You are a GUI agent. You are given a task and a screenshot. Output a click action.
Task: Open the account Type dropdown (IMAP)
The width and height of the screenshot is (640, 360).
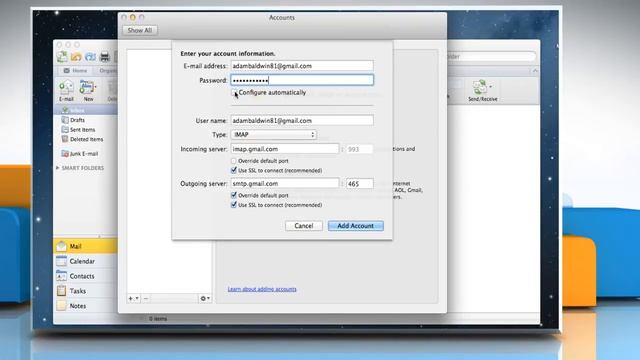click(x=273, y=135)
